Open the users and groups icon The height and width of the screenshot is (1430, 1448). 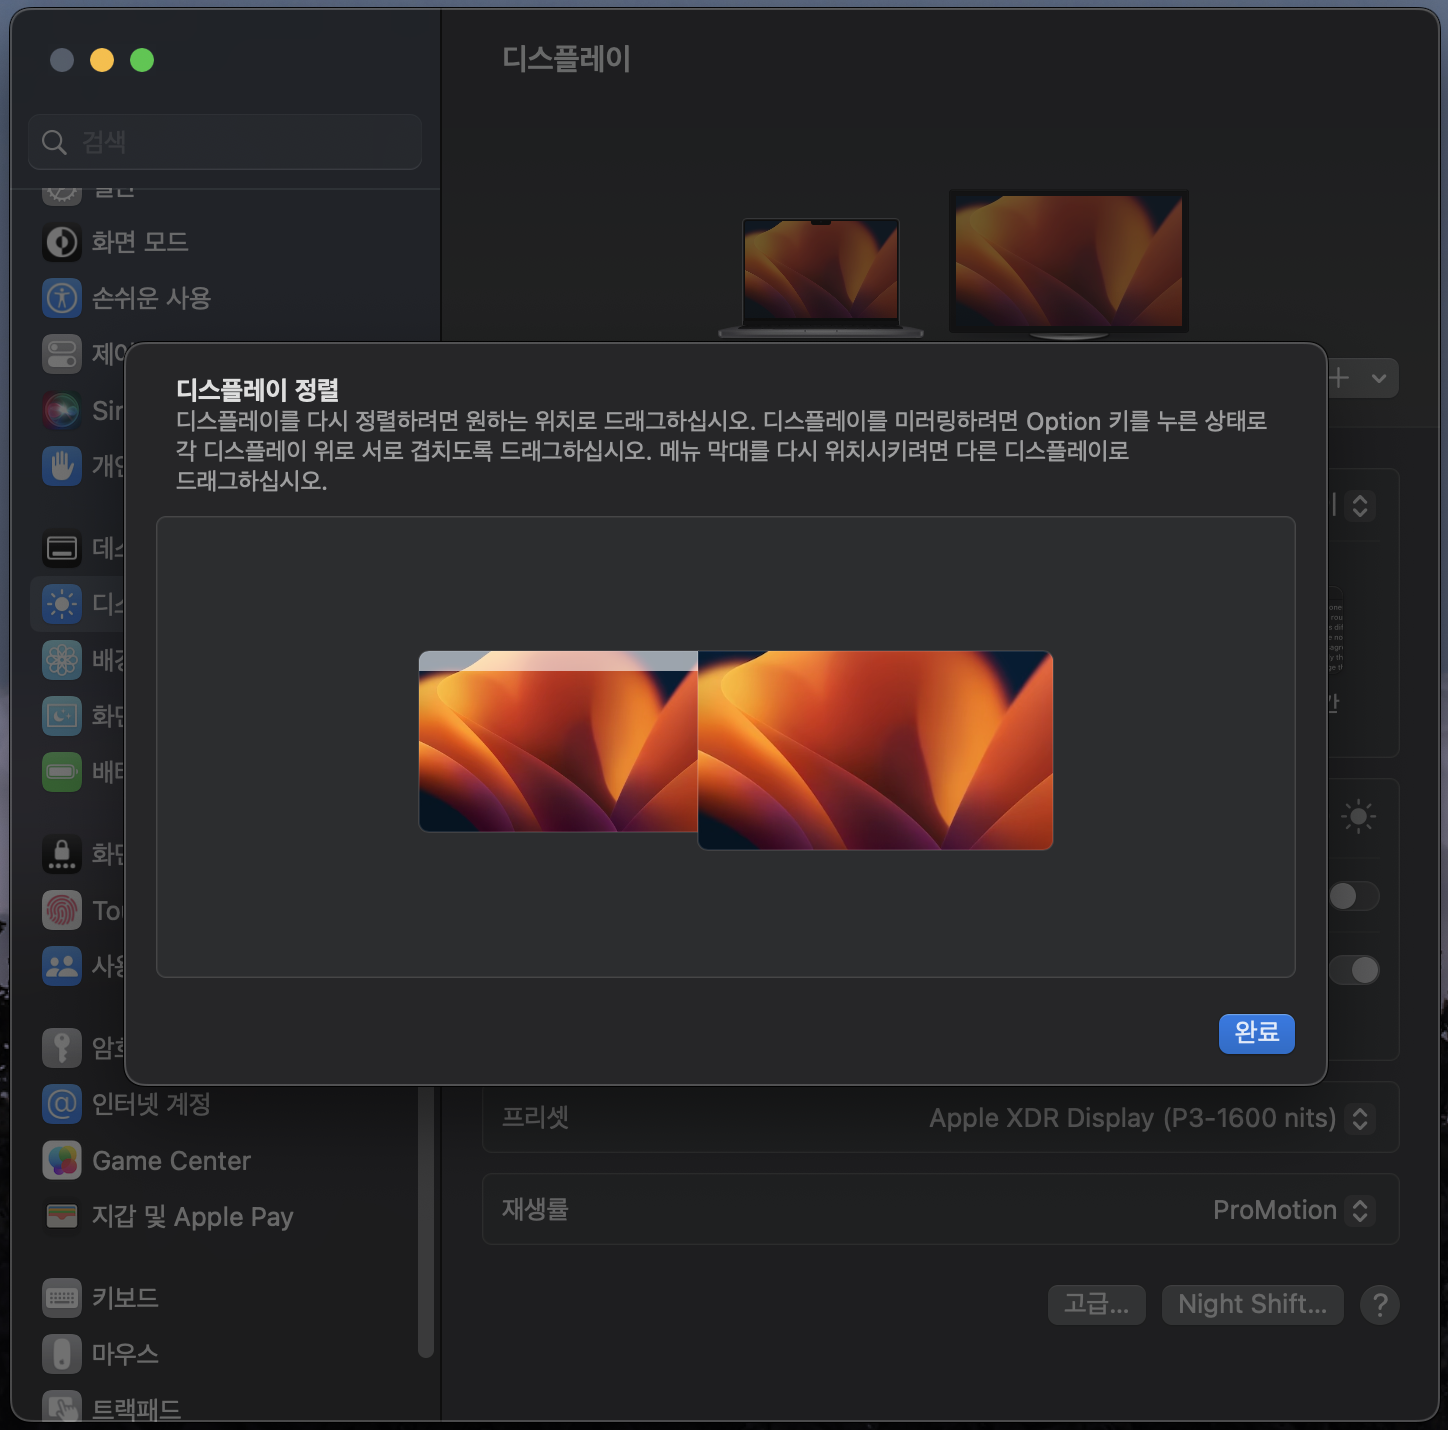62,966
